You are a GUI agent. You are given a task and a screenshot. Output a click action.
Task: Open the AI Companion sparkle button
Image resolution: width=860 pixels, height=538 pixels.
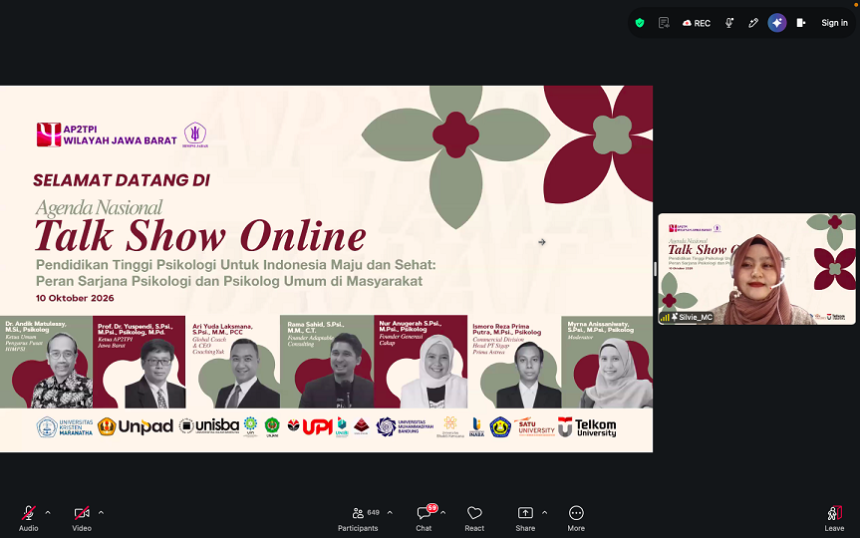coord(777,23)
